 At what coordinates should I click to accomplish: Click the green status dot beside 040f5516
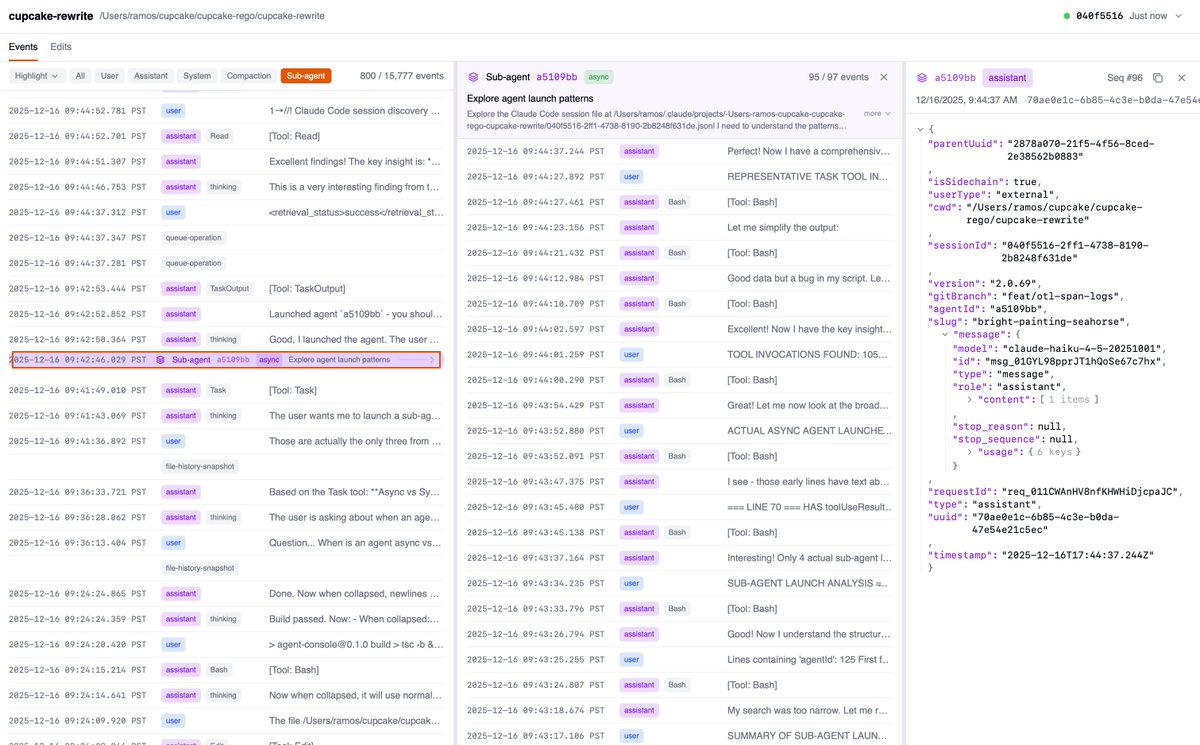[x=1067, y=16]
